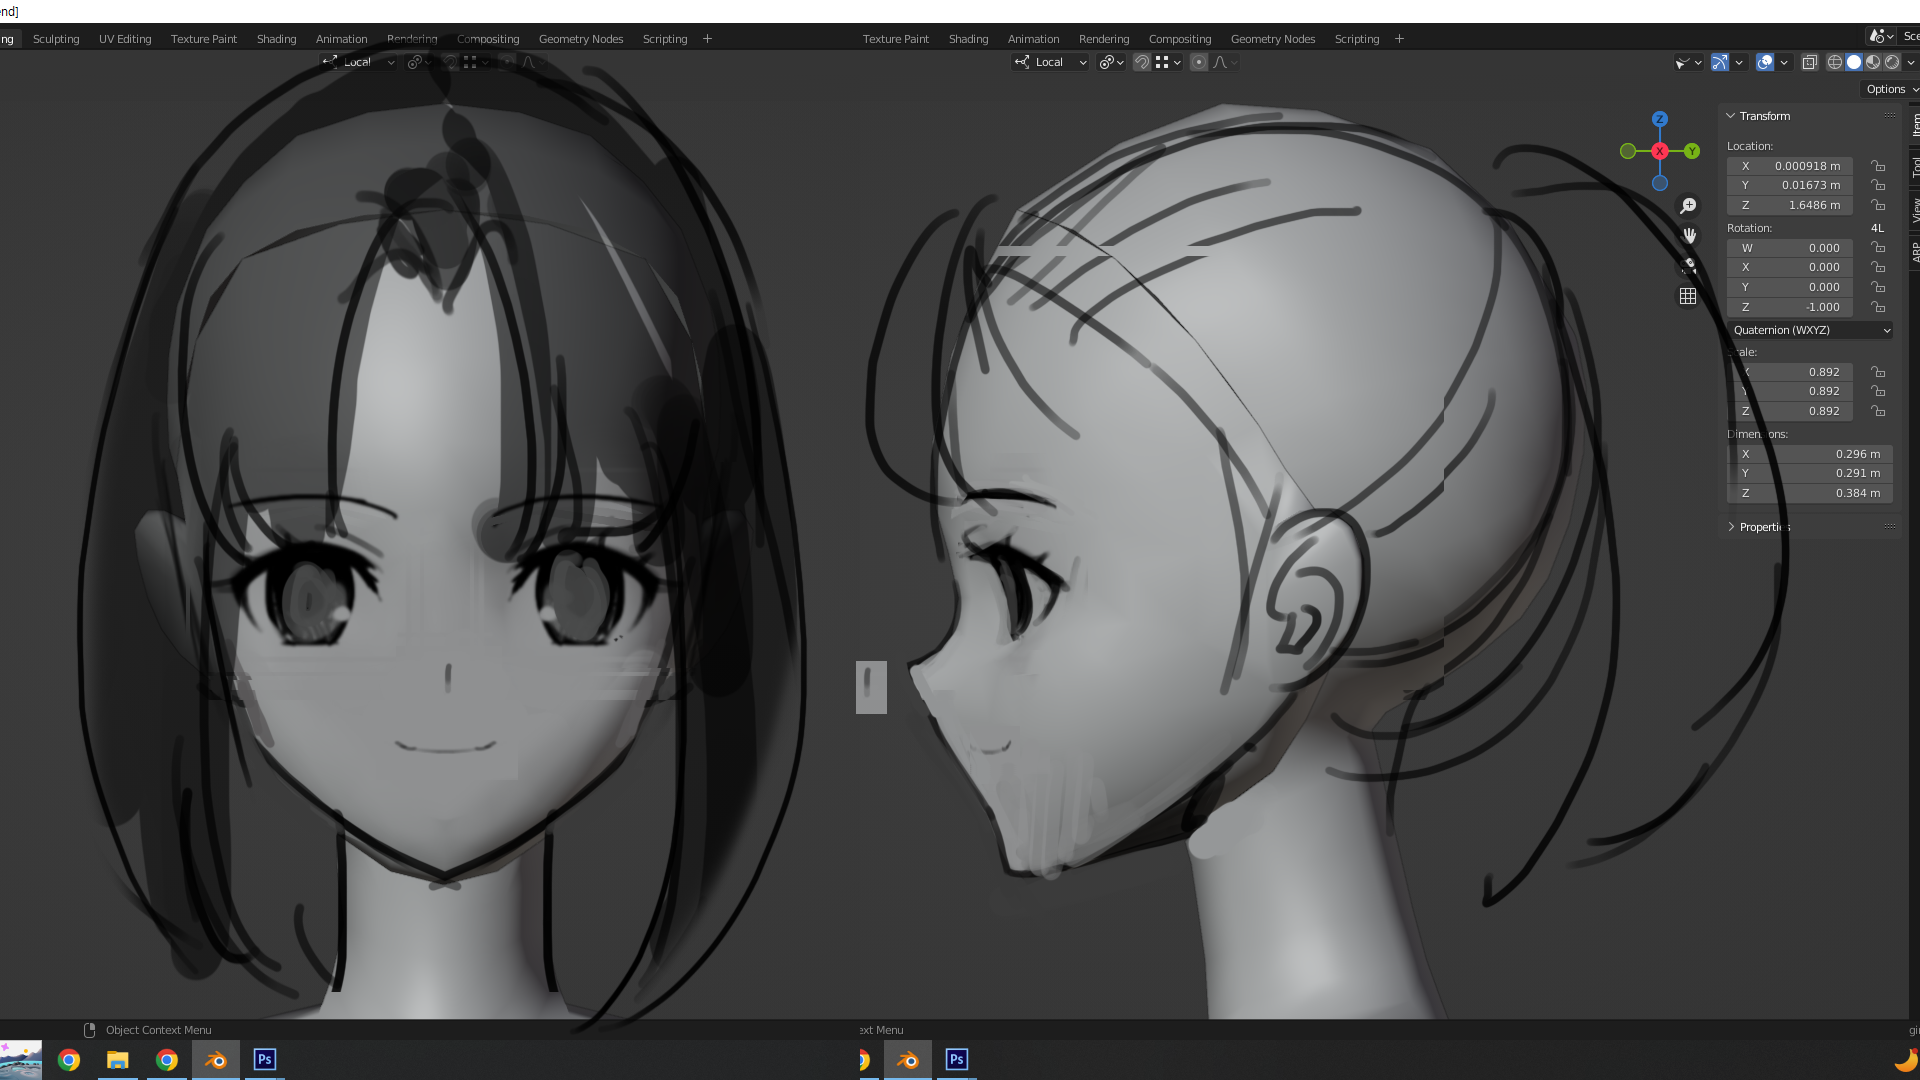Viewport: 1920px width, 1080px height.
Task: Open the Sculpting workspace tab
Action: click(x=56, y=39)
